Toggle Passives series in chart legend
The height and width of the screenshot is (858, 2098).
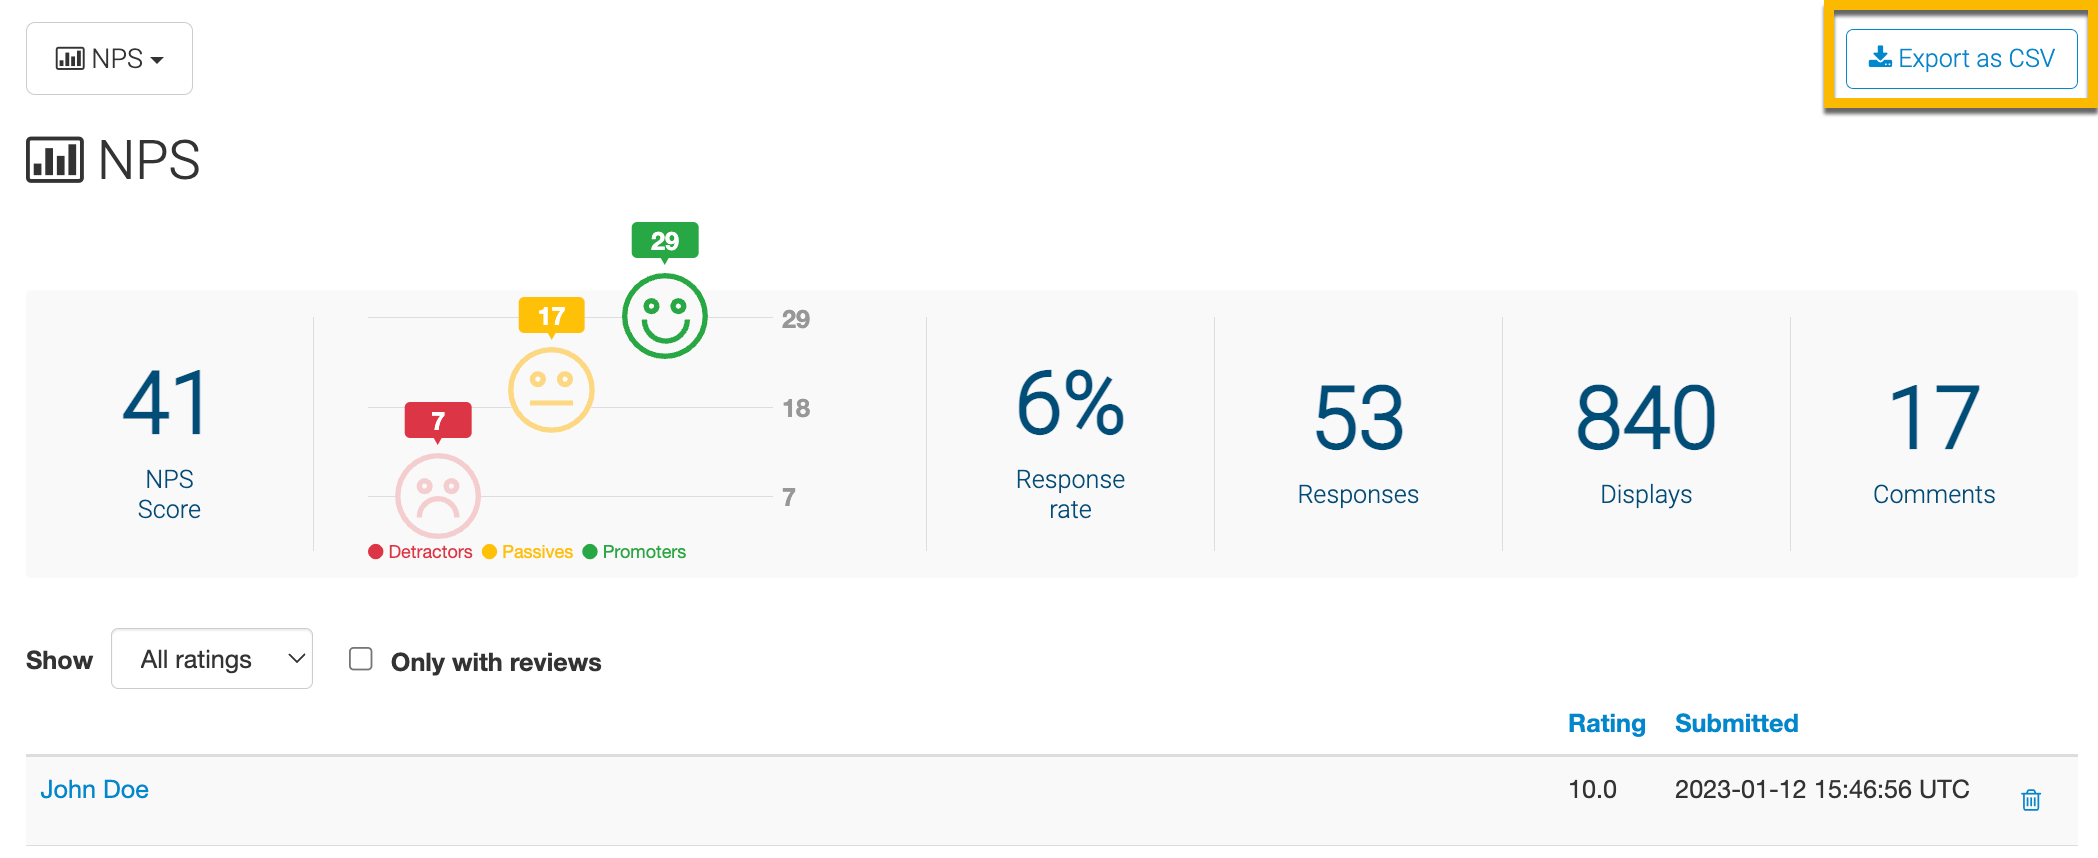pyautogui.click(x=528, y=552)
